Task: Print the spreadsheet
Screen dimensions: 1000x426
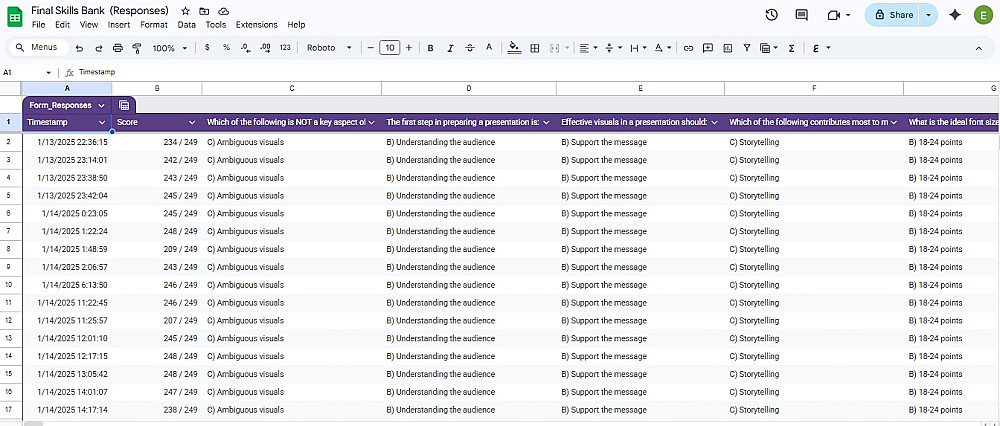Action: coord(118,48)
